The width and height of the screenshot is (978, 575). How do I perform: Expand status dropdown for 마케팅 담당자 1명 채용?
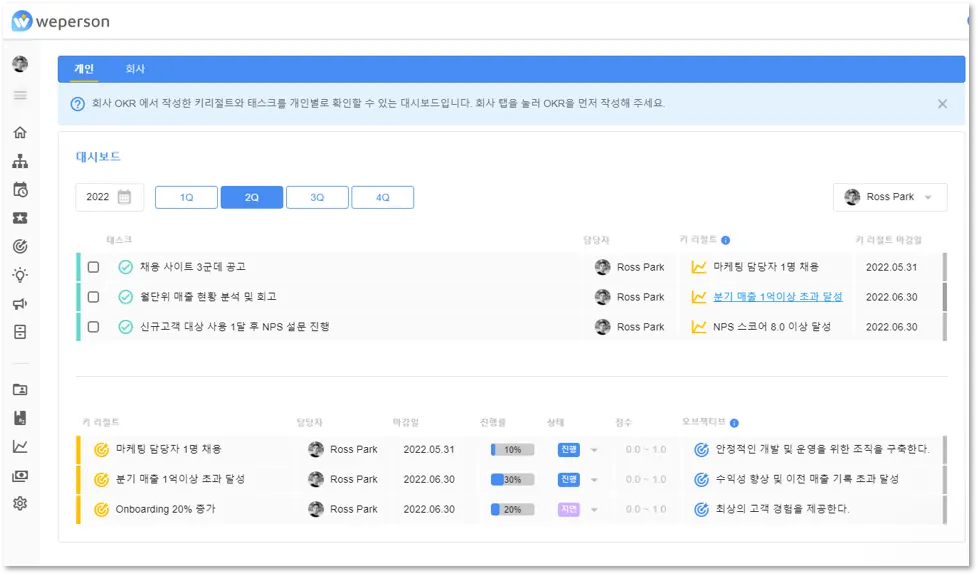(594, 450)
